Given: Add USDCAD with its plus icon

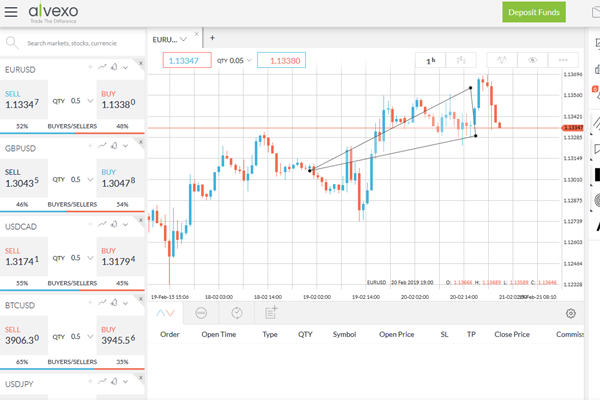Looking at the screenshot, I should coord(90,224).
